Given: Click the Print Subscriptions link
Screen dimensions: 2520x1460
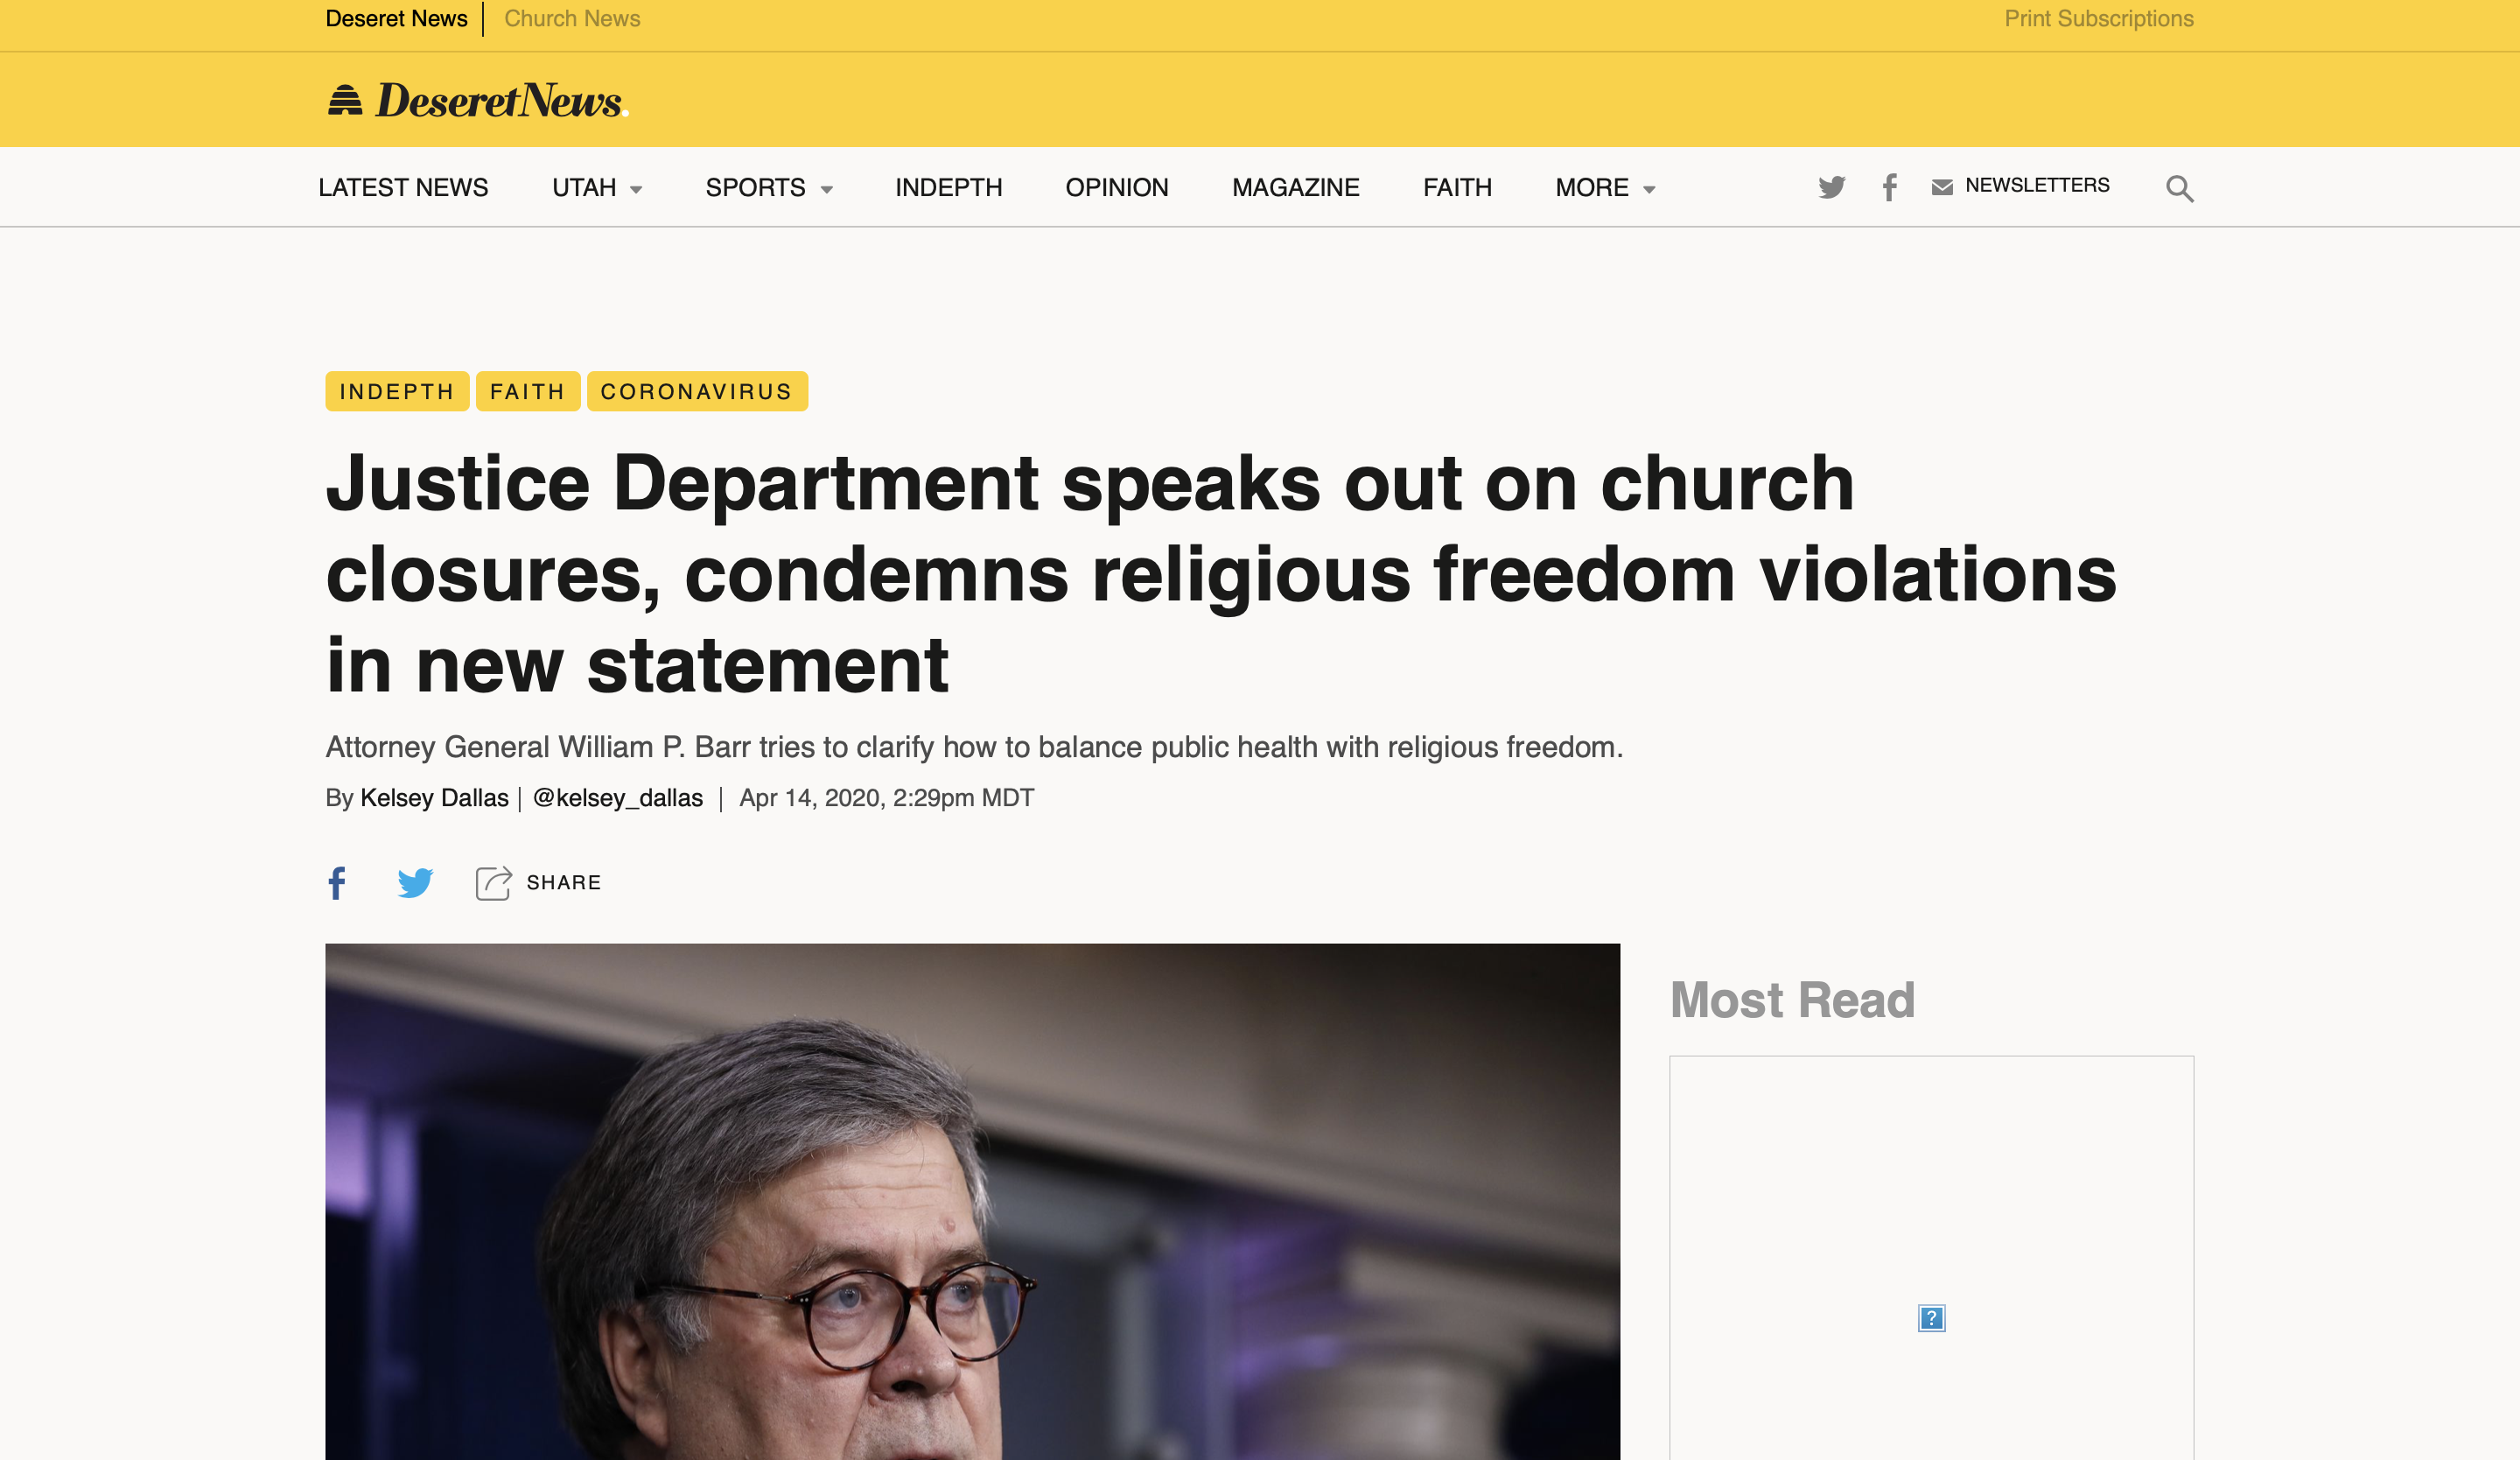Looking at the screenshot, I should [2098, 19].
